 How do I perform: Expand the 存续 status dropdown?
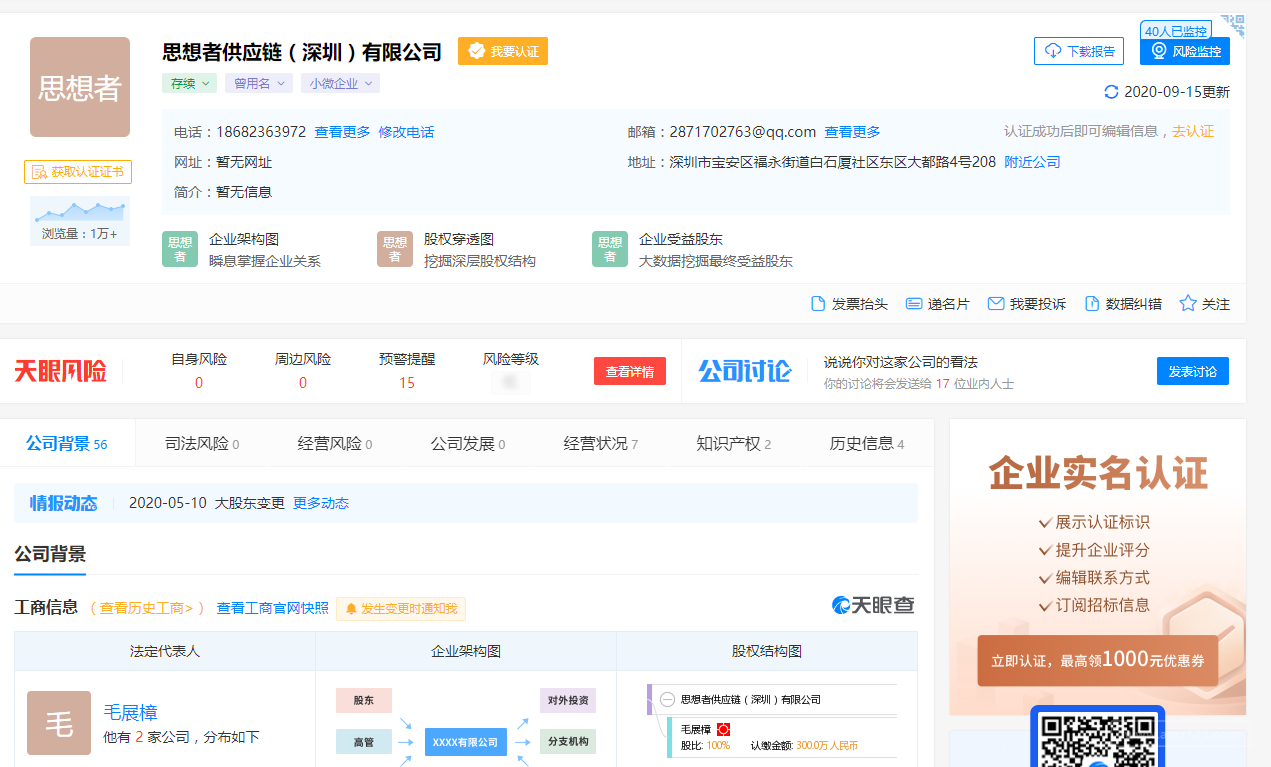(x=190, y=84)
